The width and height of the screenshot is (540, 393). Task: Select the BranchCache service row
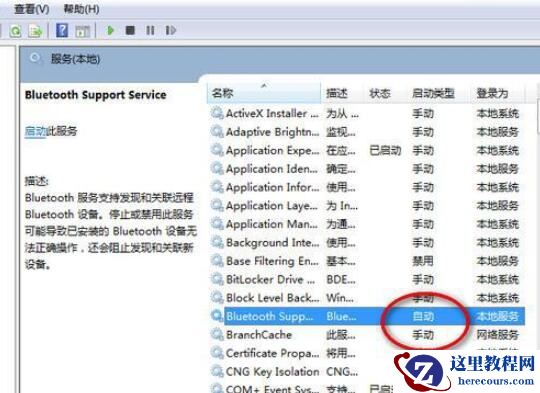(367, 335)
